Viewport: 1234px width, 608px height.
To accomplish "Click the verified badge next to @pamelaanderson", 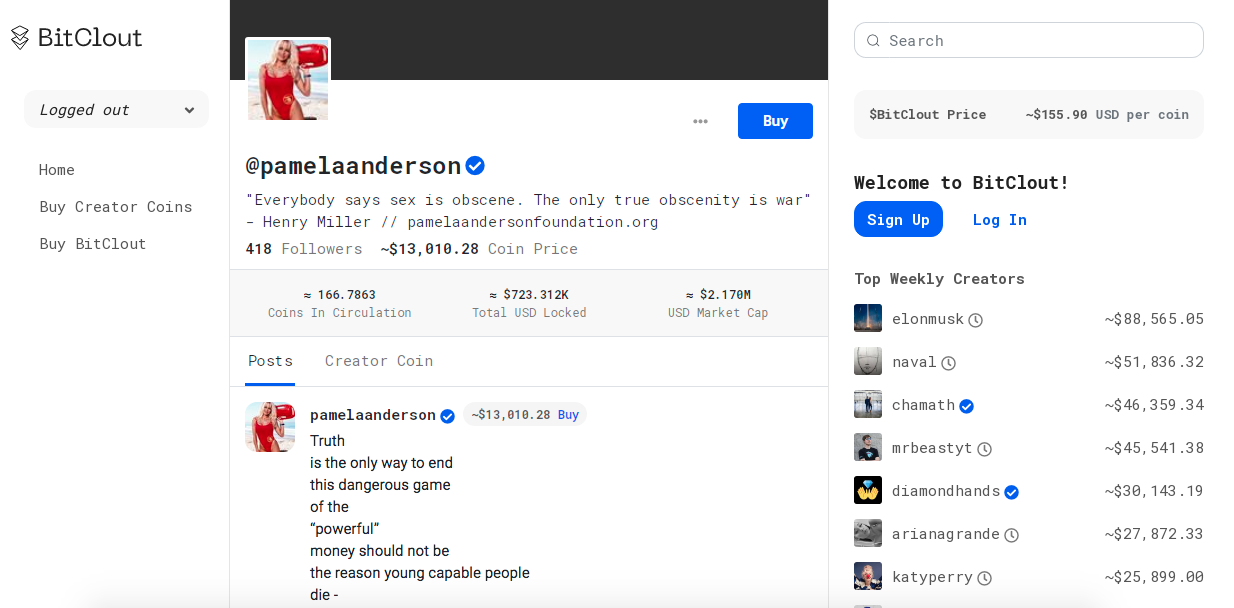I will 475,166.
